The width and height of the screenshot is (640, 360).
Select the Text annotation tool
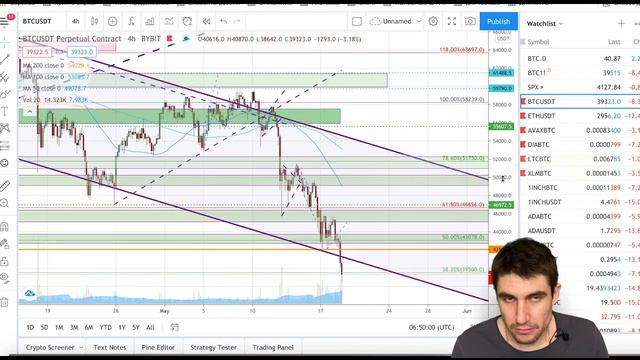coord(5,111)
